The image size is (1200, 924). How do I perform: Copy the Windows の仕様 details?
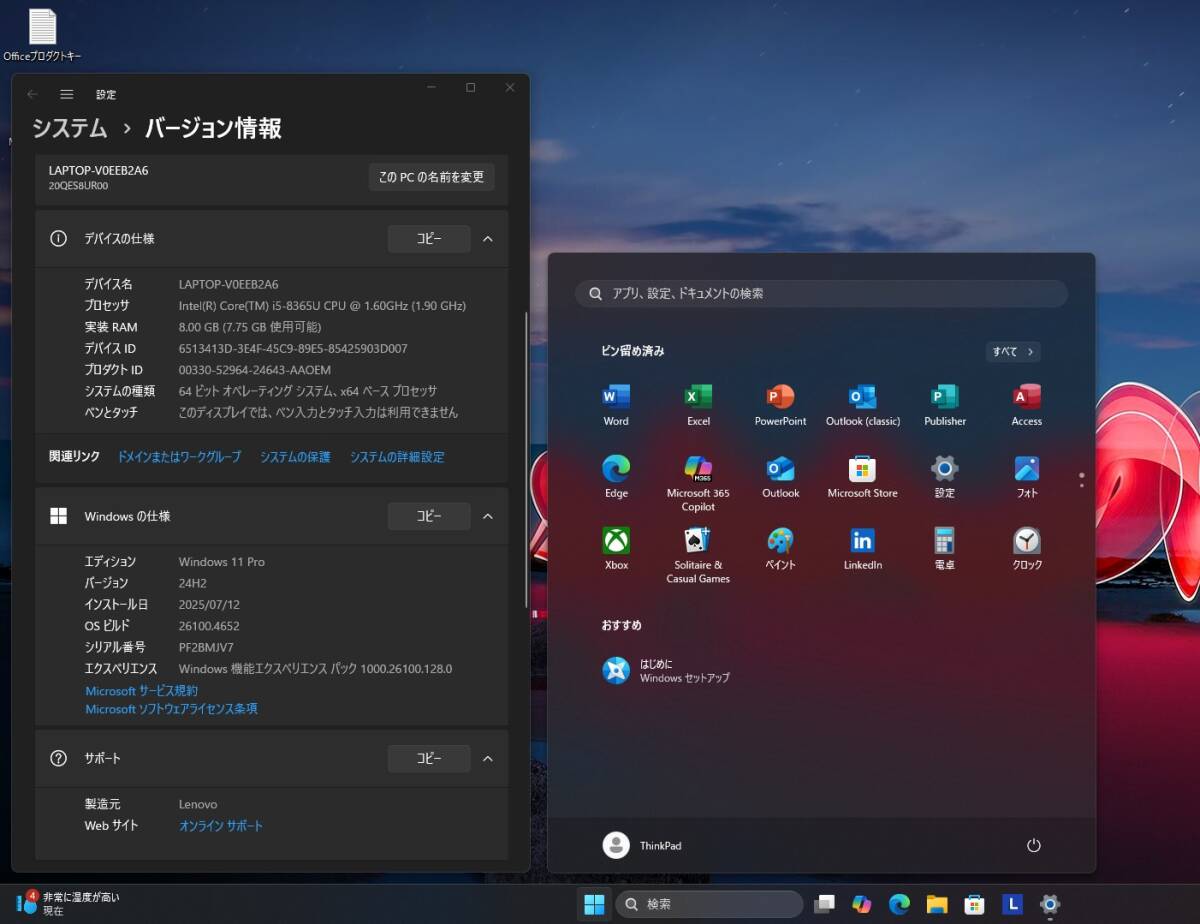point(429,516)
